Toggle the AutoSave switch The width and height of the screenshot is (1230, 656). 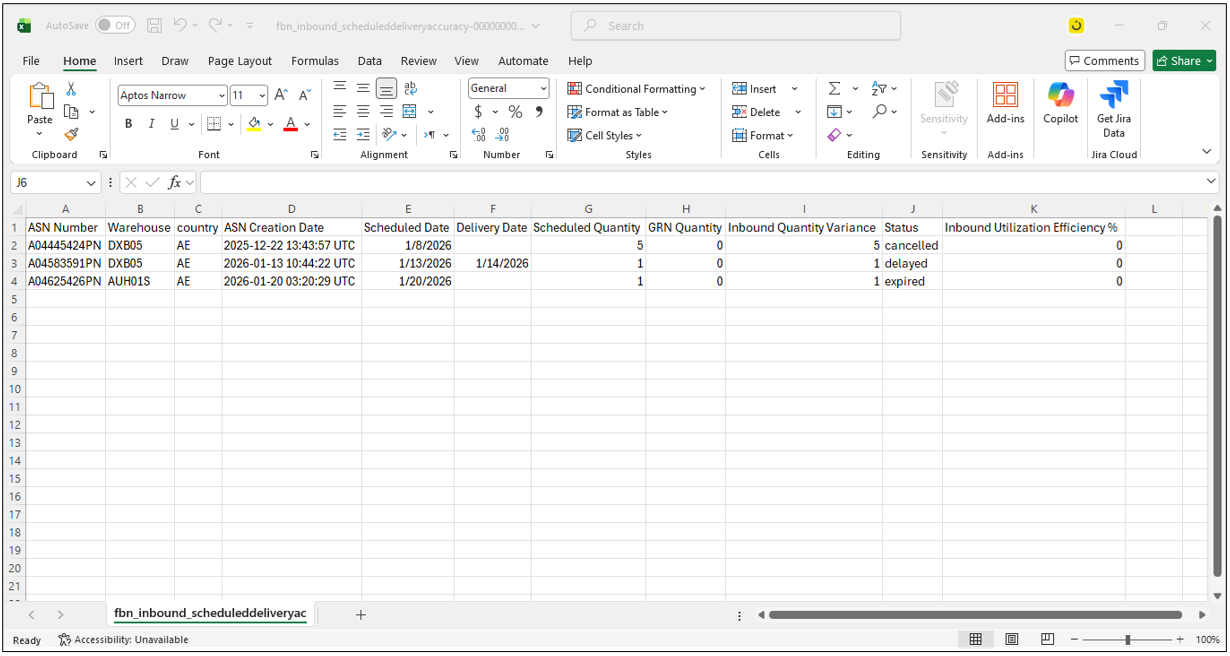[x=115, y=26]
